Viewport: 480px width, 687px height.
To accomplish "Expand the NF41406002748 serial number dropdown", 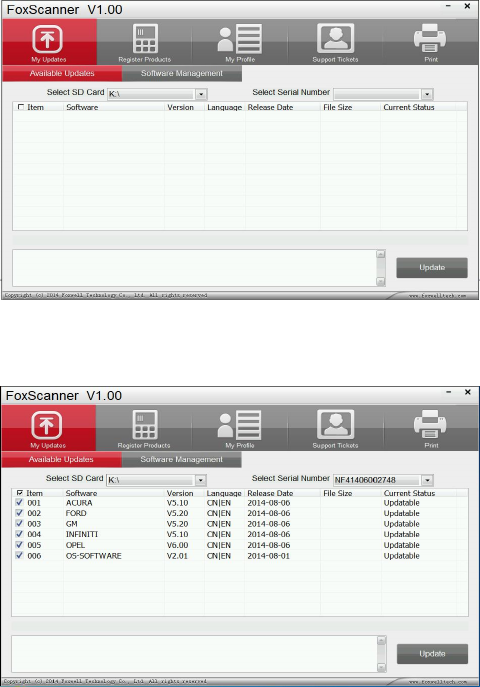I will coord(427,480).
